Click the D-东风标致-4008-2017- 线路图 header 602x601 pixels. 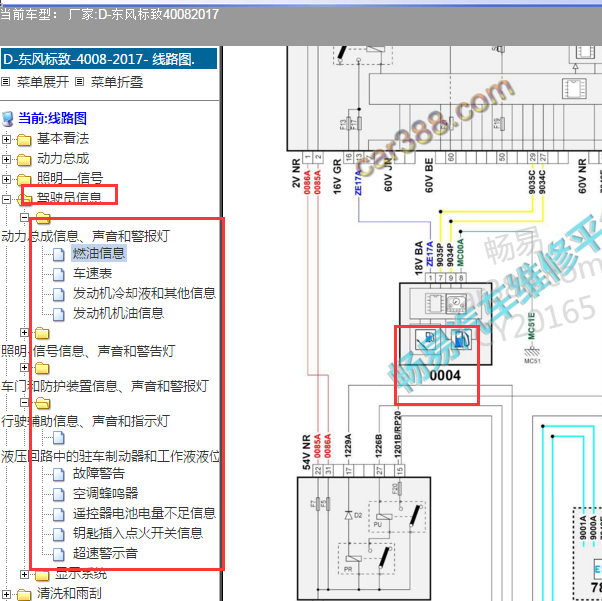pos(109,59)
